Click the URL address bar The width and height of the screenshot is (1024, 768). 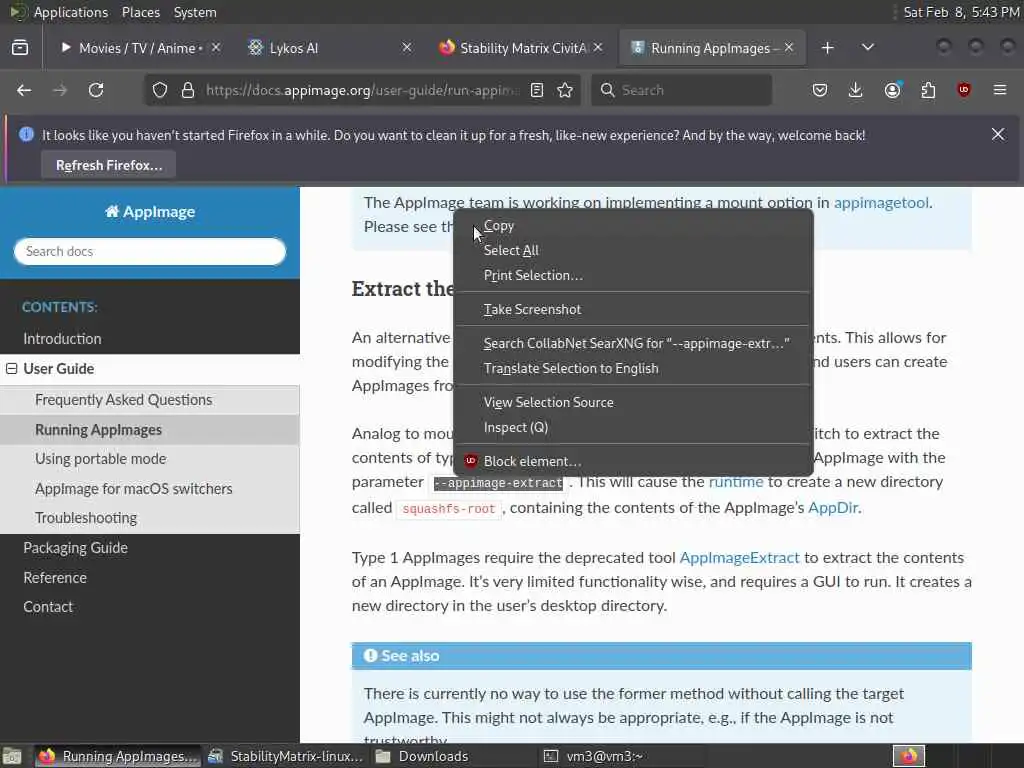[361, 90]
